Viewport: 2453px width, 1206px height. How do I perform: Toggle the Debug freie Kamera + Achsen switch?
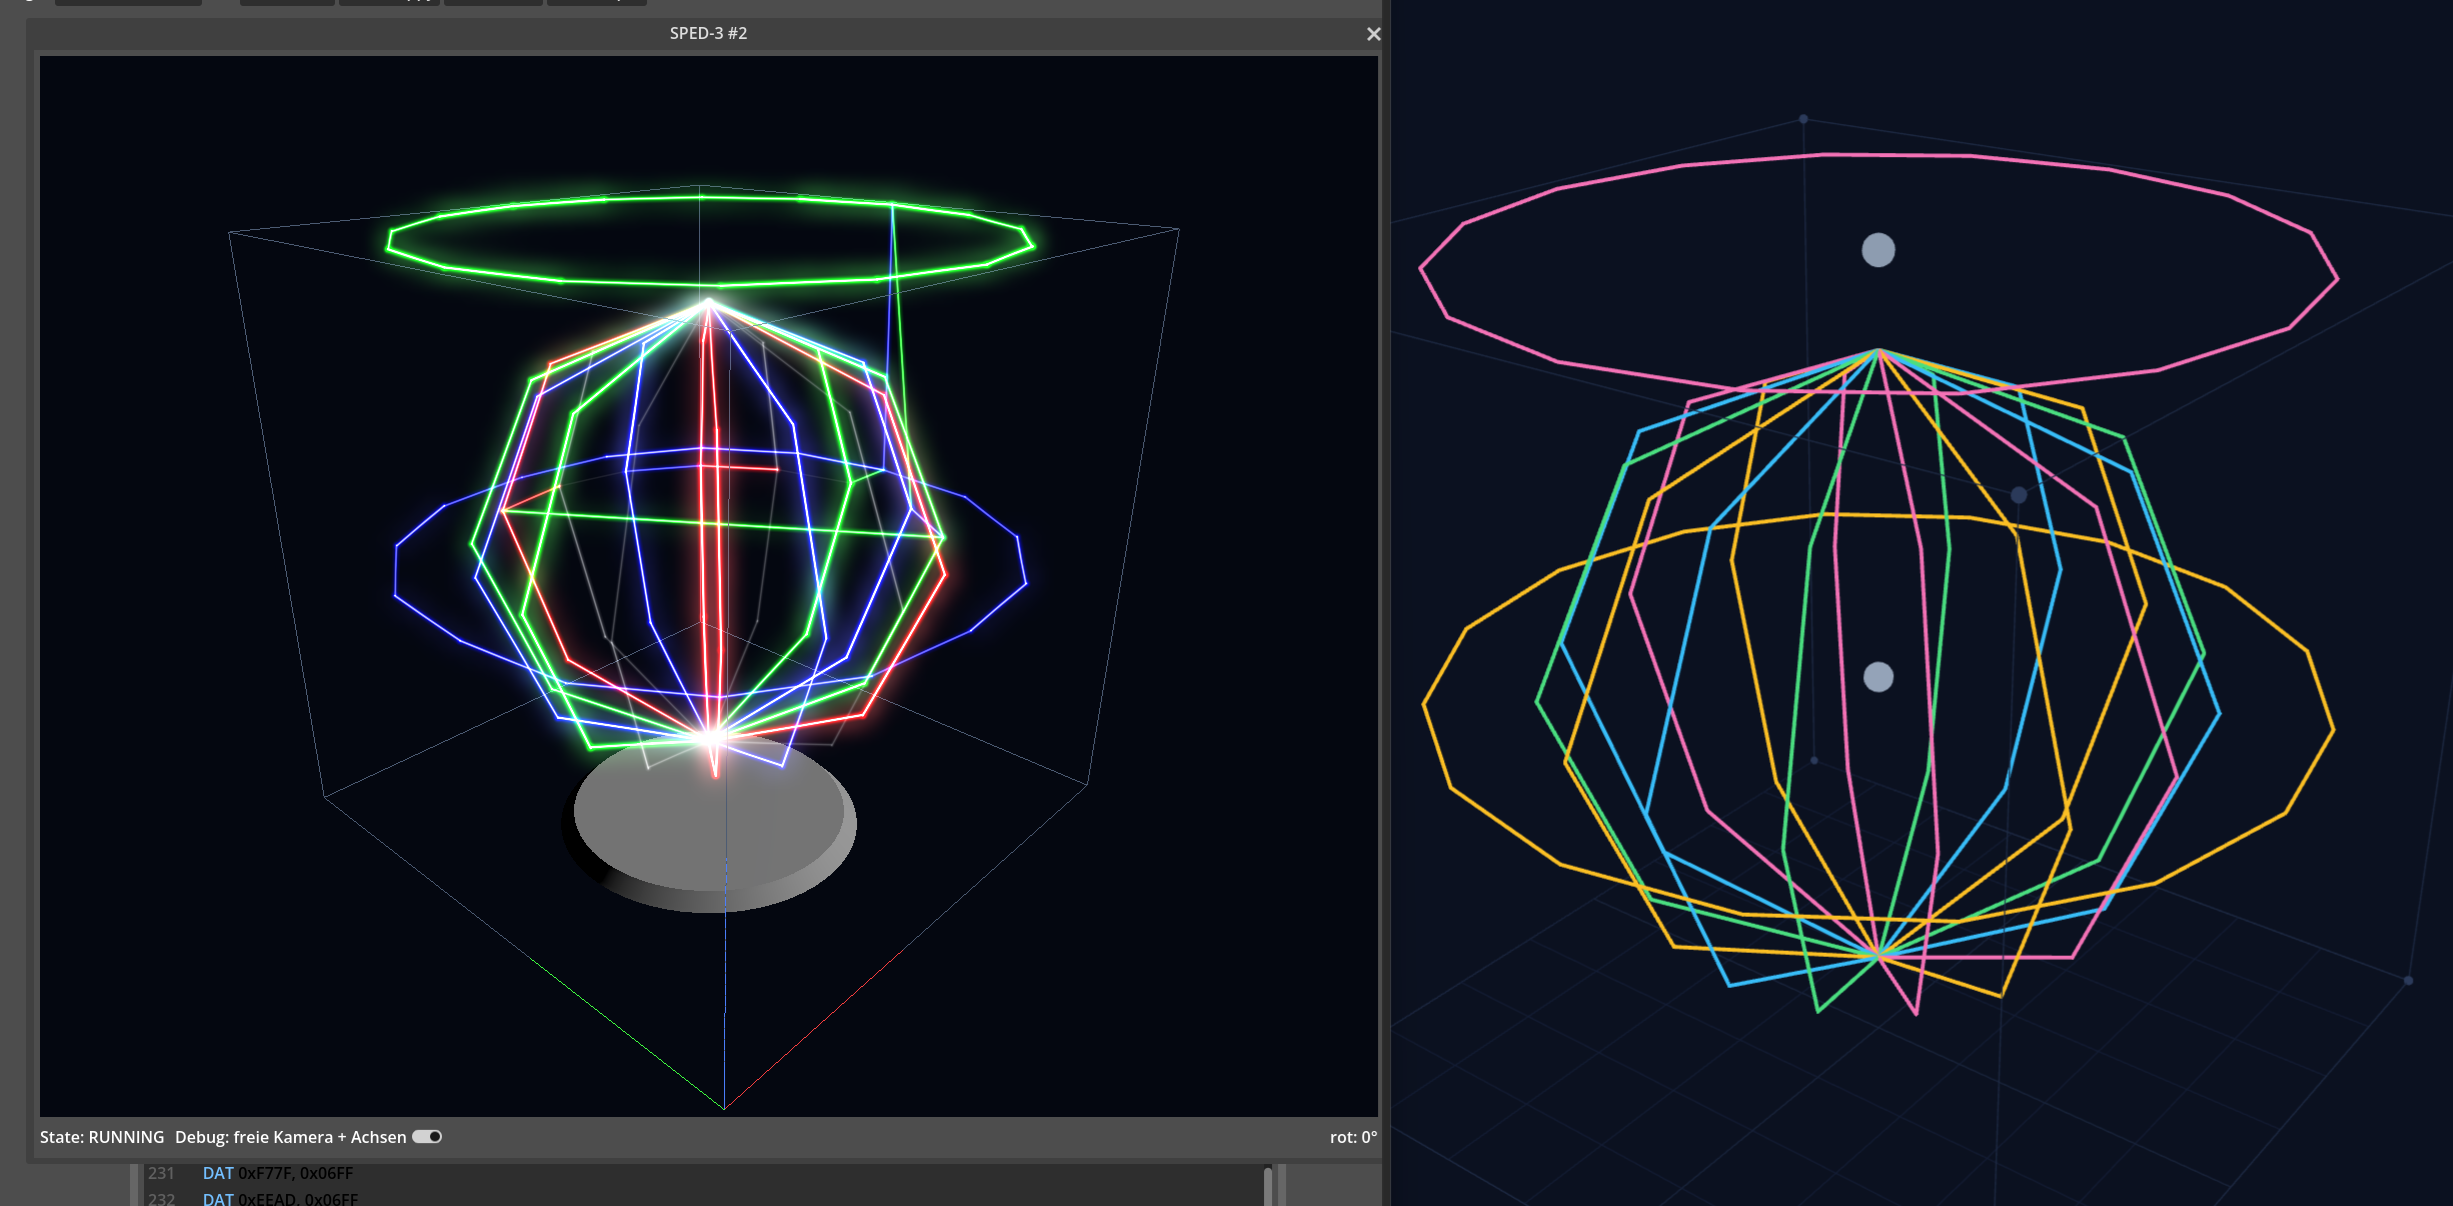tap(427, 1137)
